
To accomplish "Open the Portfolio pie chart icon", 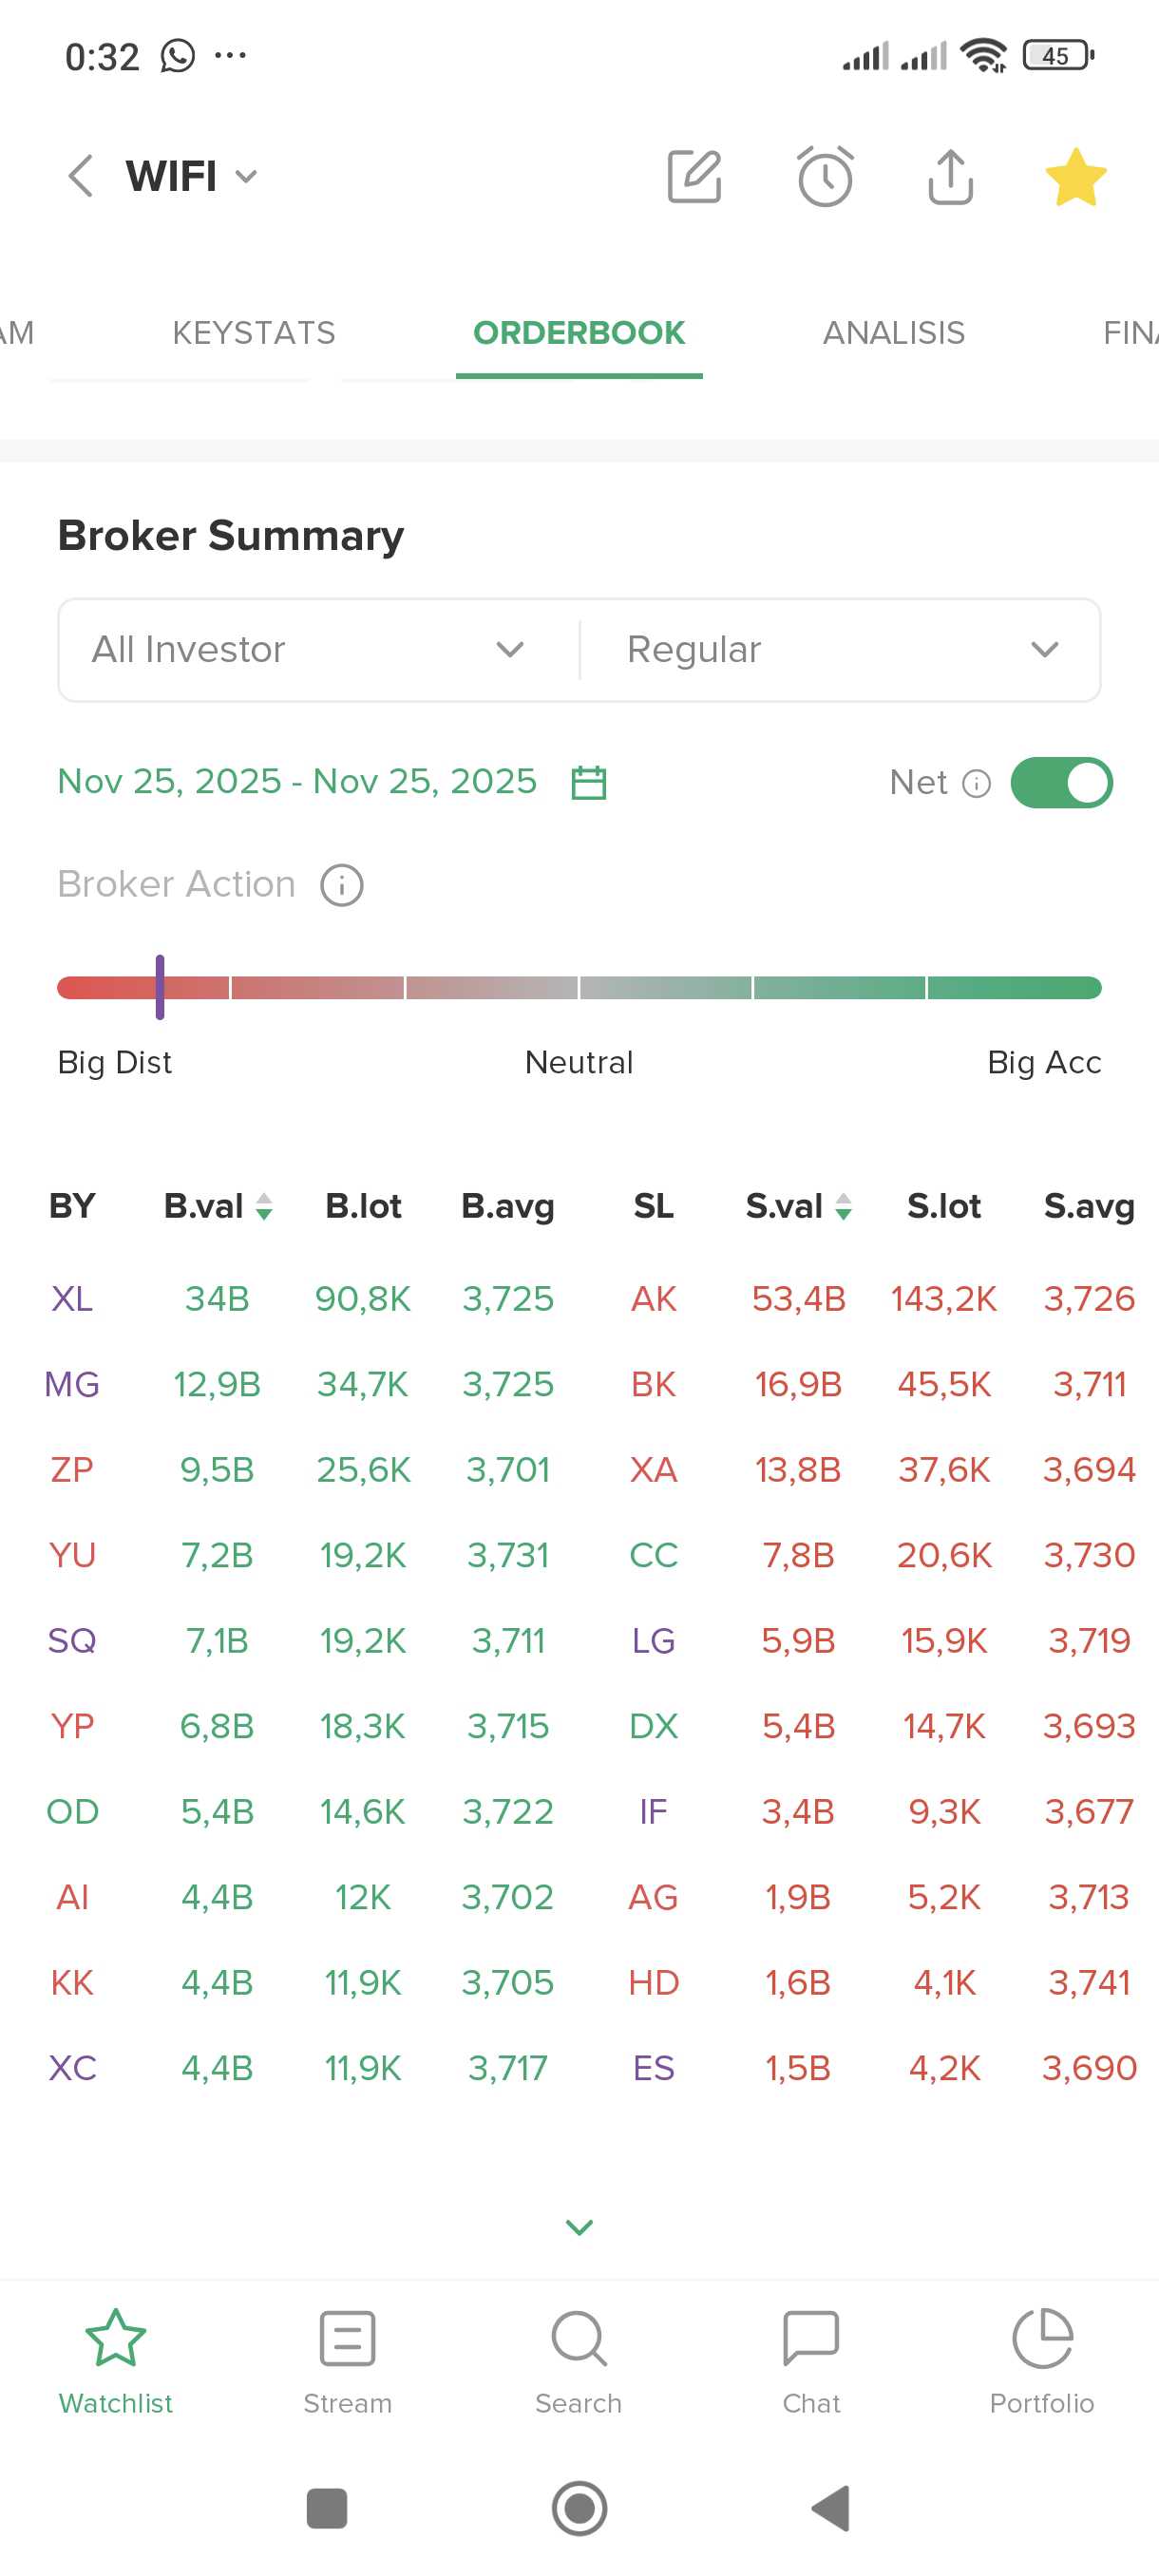I will [1042, 2340].
